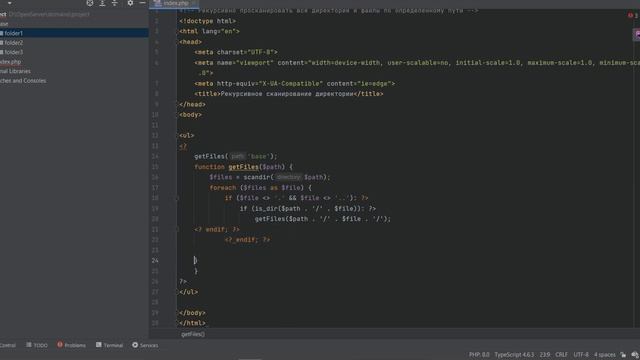Switch to the index.php editor tab

pyautogui.click(x=173, y=3)
